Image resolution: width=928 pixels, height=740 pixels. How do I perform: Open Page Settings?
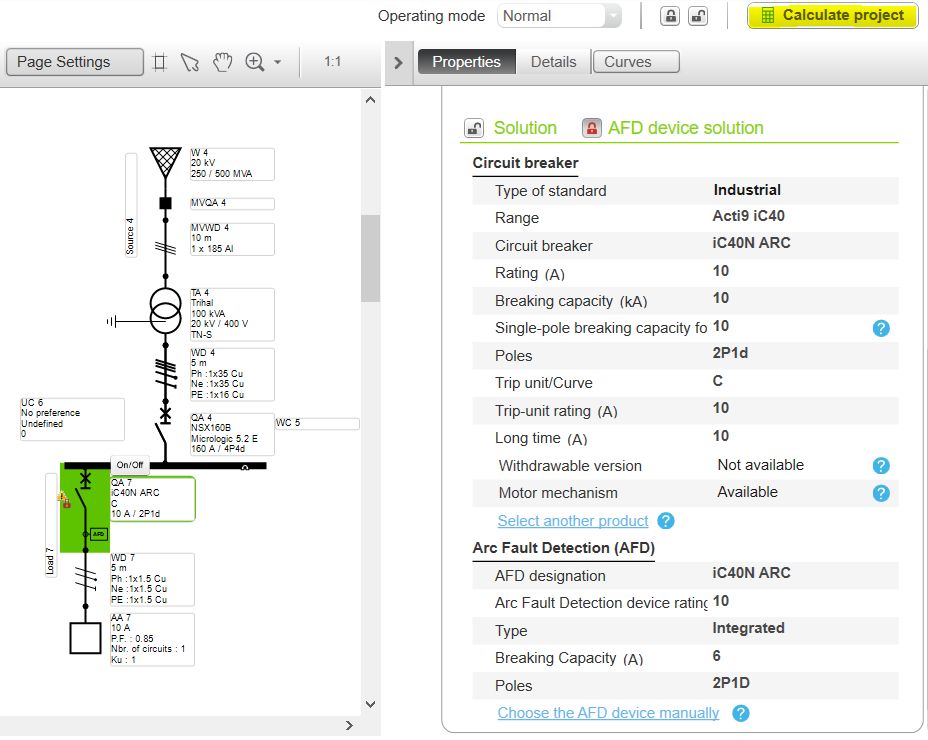pos(75,62)
